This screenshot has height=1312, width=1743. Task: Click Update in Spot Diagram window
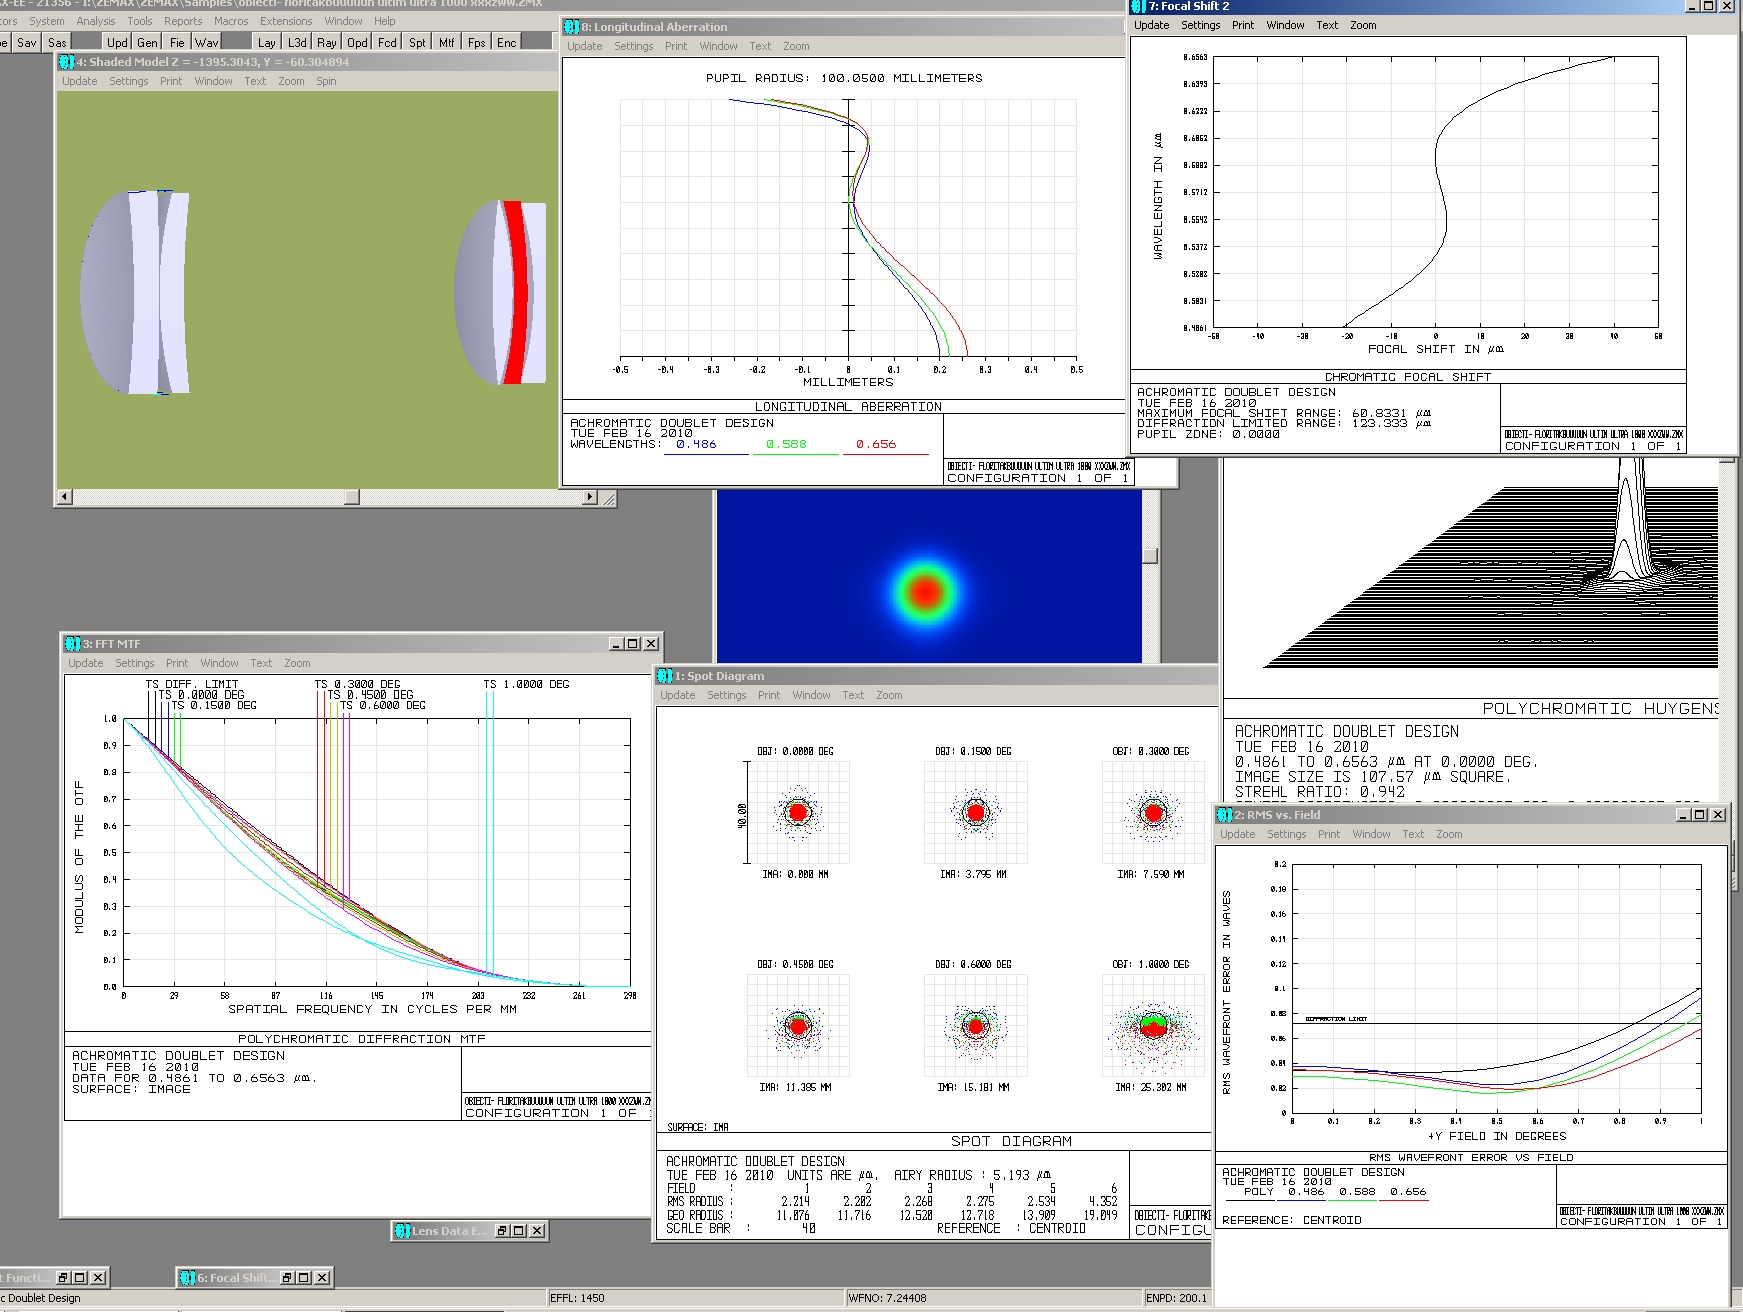click(677, 696)
